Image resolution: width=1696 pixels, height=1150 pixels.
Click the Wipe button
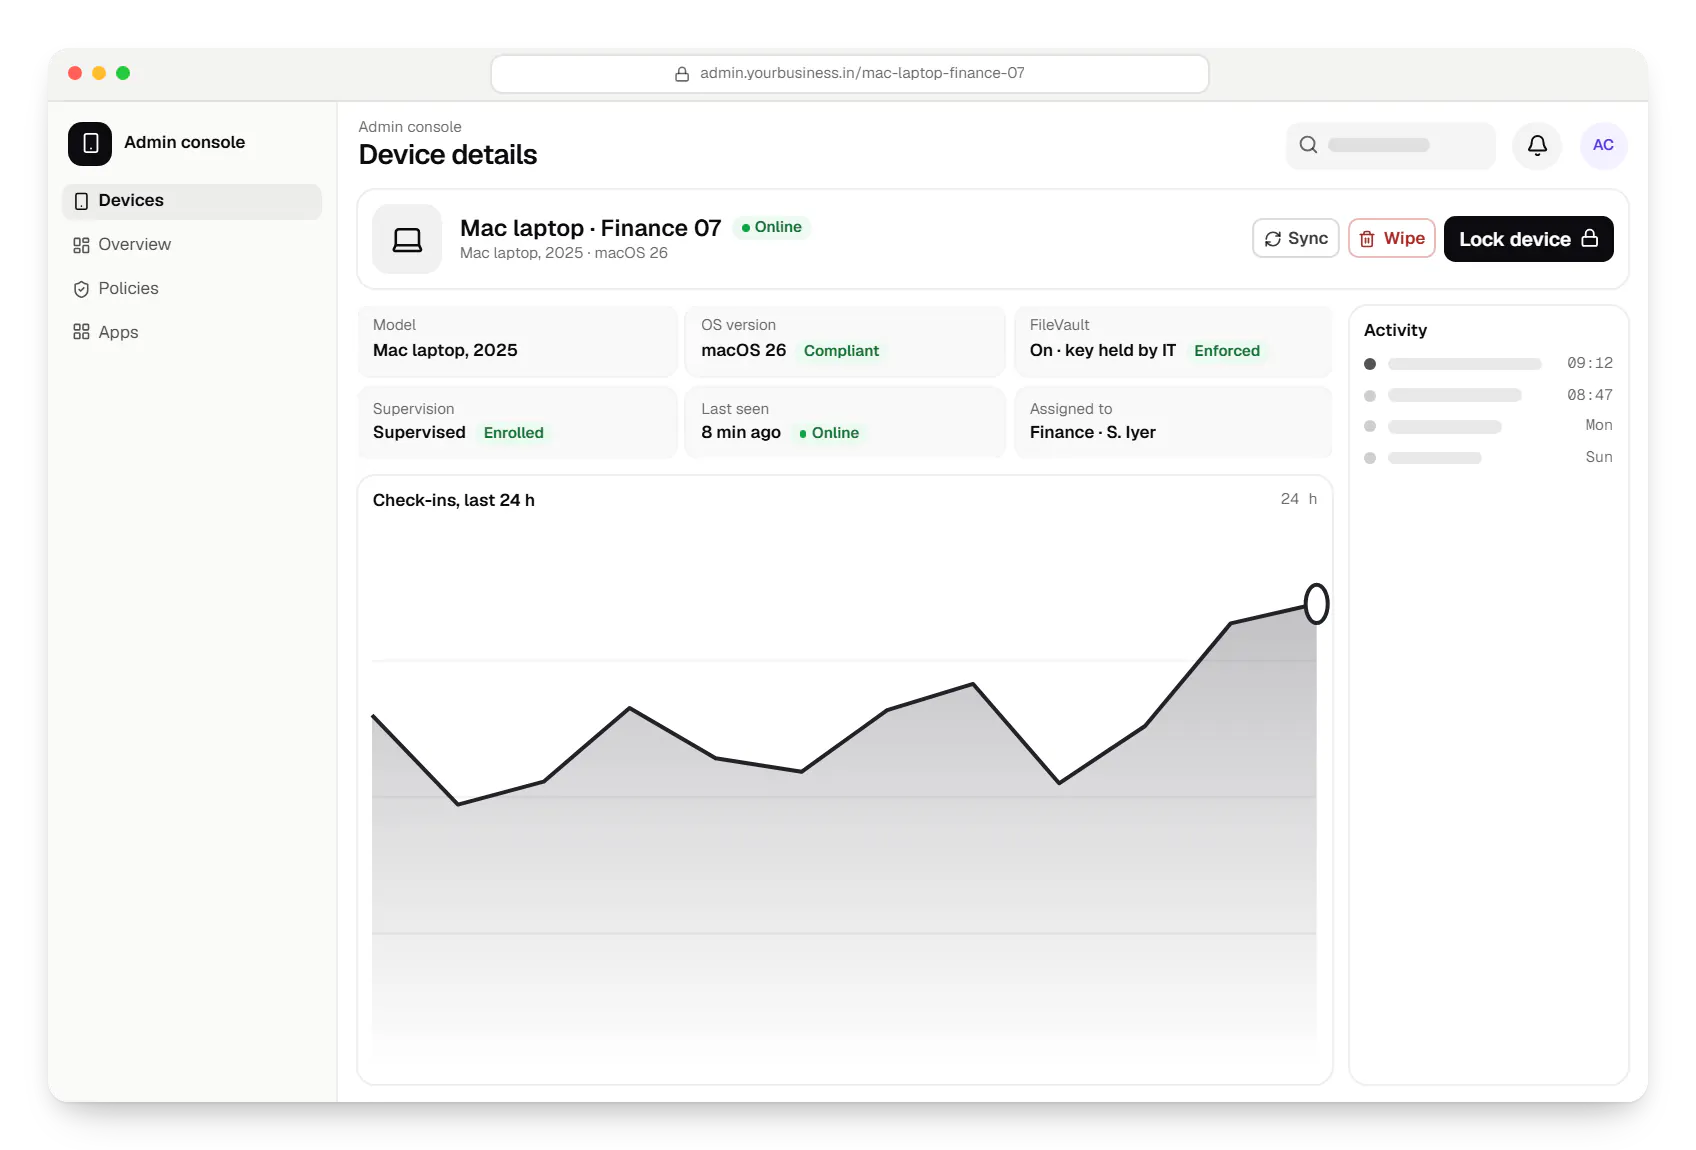tap(1391, 239)
